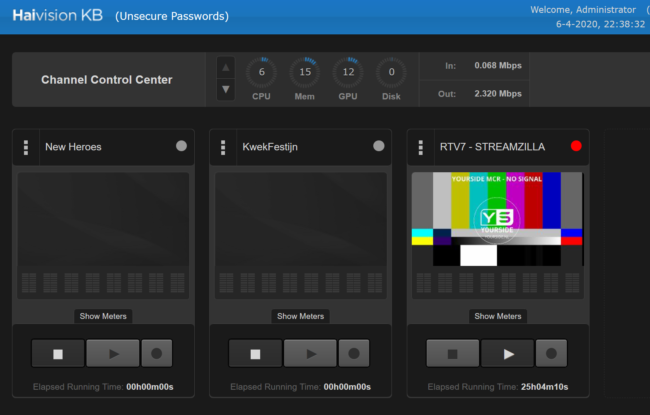The width and height of the screenshot is (650, 415).
Task: Toggle the red RTV7 status indicator
Action: tap(575, 146)
